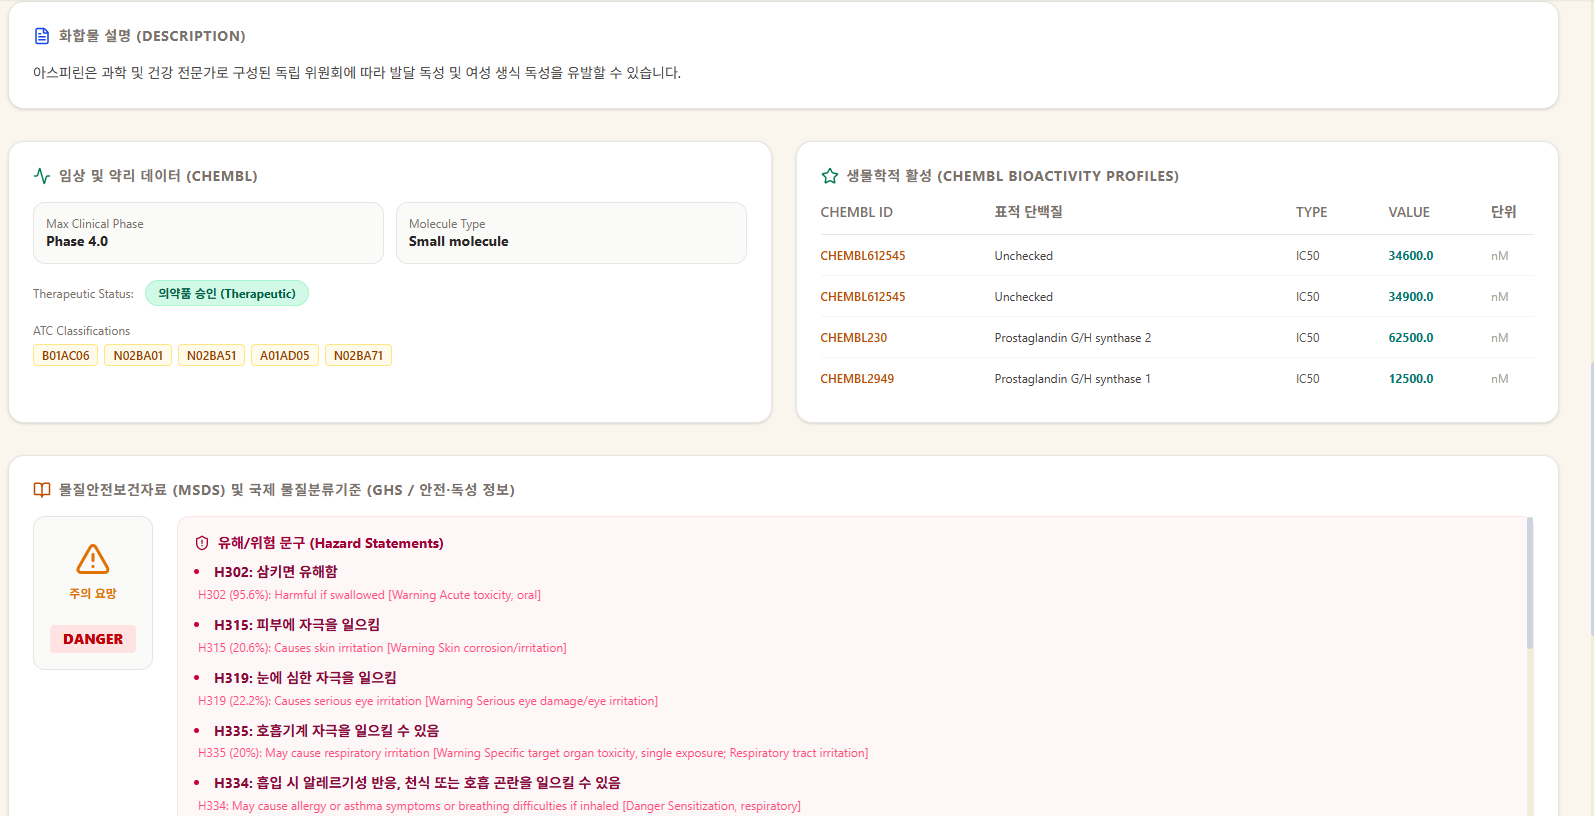
Task: Click the 단위 column header
Action: [1504, 212]
